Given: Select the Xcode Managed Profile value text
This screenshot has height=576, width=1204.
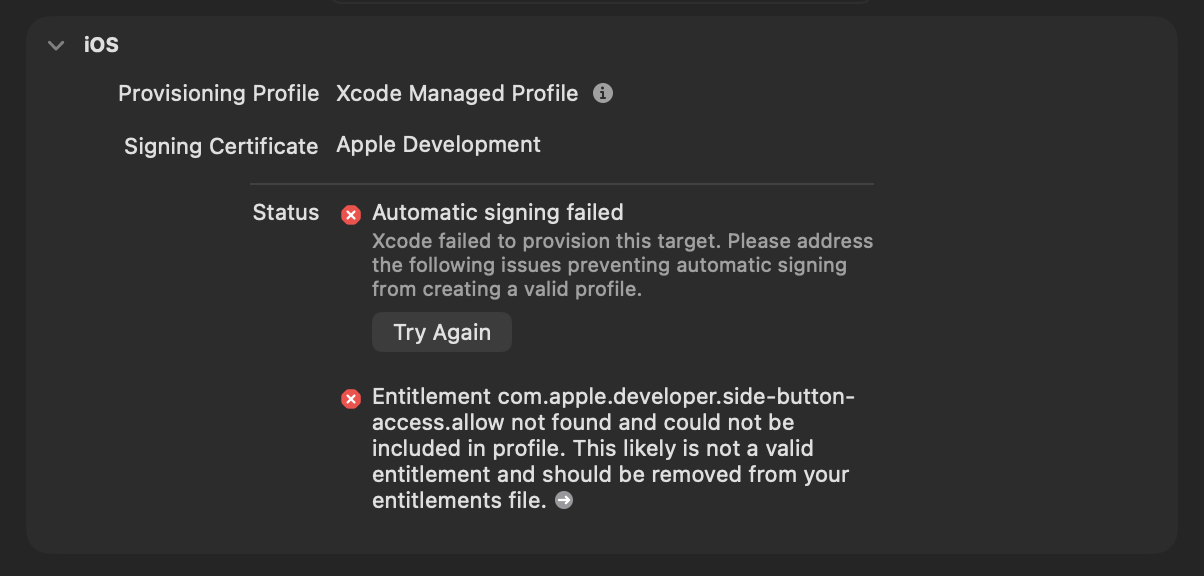Looking at the screenshot, I should click(x=457, y=93).
